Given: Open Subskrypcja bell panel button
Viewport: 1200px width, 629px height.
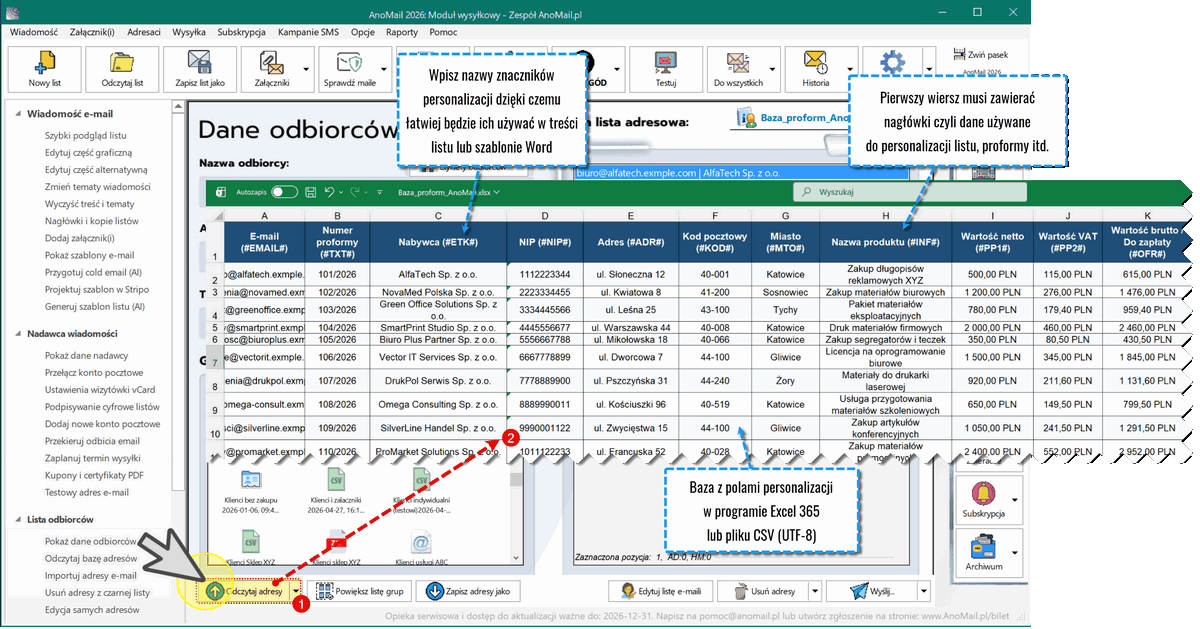Looking at the screenshot, I should coord(983,498).
